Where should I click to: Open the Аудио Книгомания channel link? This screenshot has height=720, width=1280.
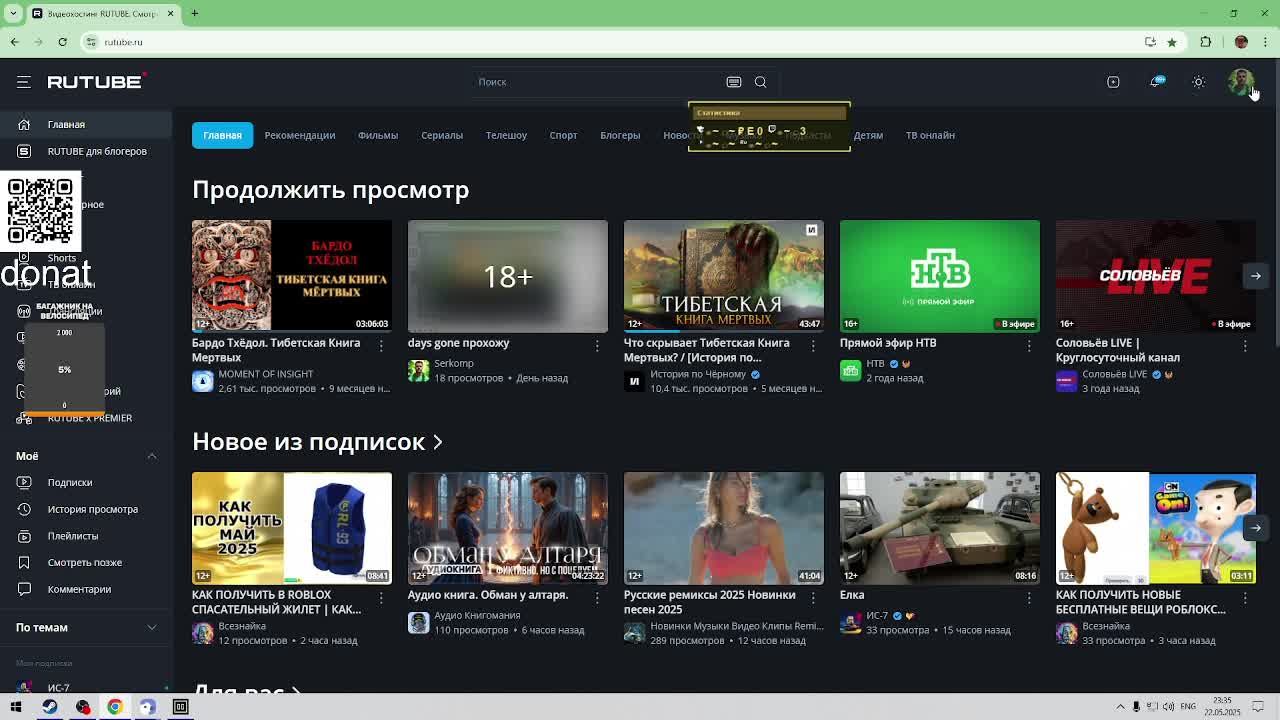(477, 615)
